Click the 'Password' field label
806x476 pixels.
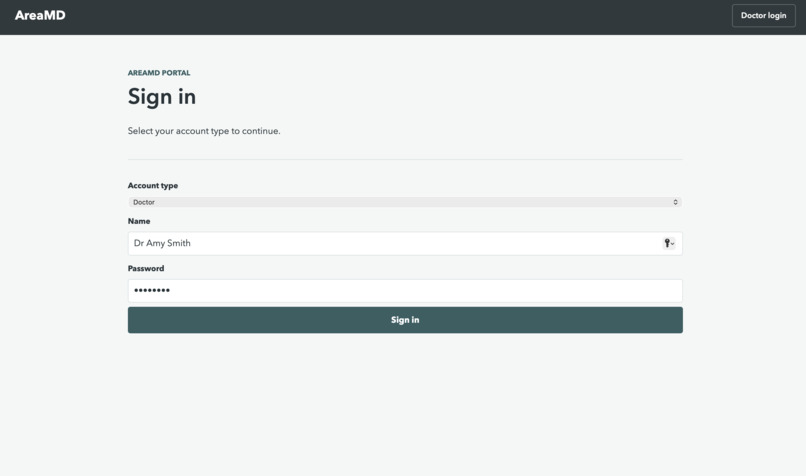pos(146,268)
